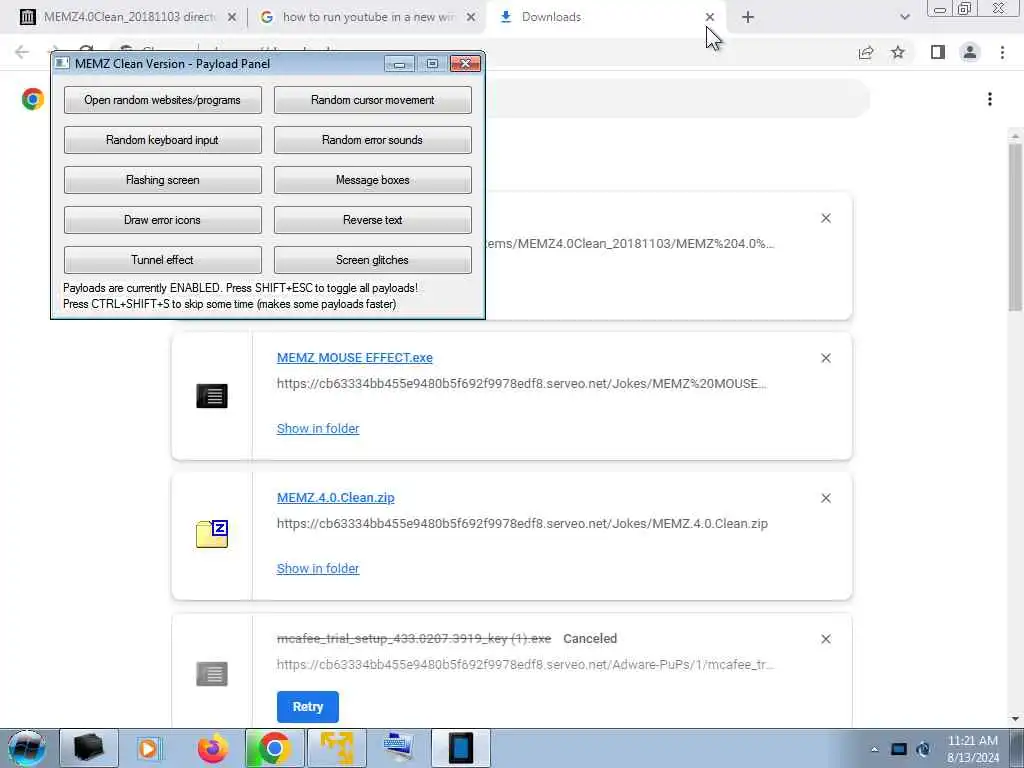Screen dimensions: 1024x768
Task: Retry the canceled mcafee trial download
Action: 308,707
